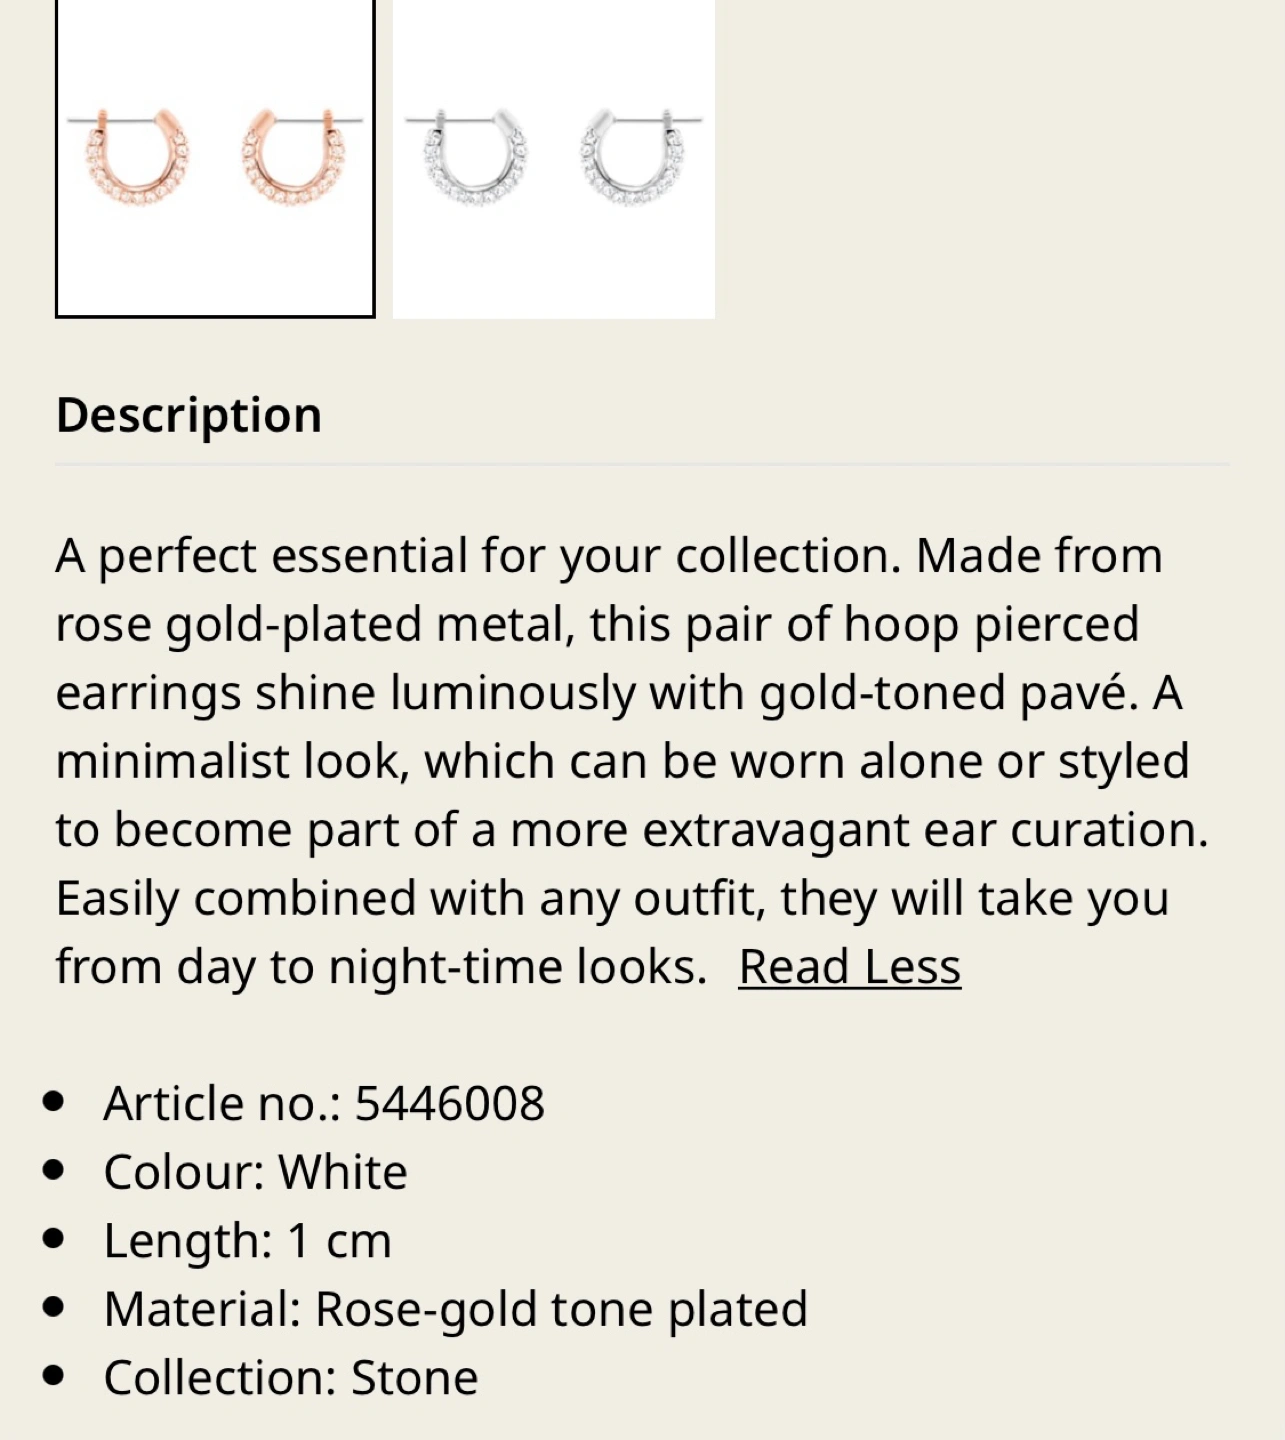Click the Length: 1 cm detail line
Viewport: 1285px width, 1440px height.
click(247, 1241)
